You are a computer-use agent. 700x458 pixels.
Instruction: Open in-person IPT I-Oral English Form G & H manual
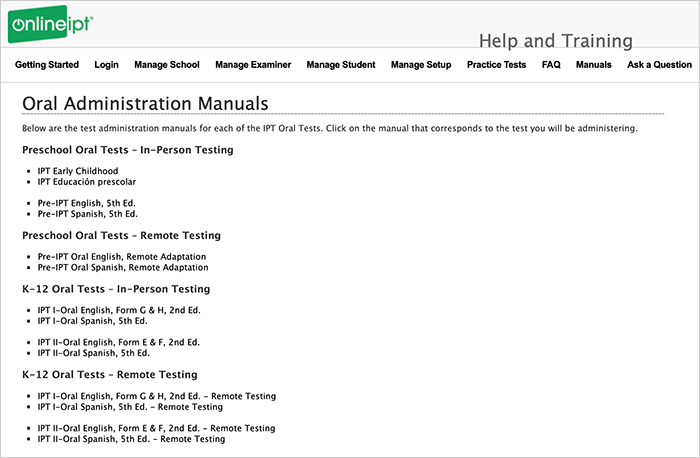(x=119, y=310)
